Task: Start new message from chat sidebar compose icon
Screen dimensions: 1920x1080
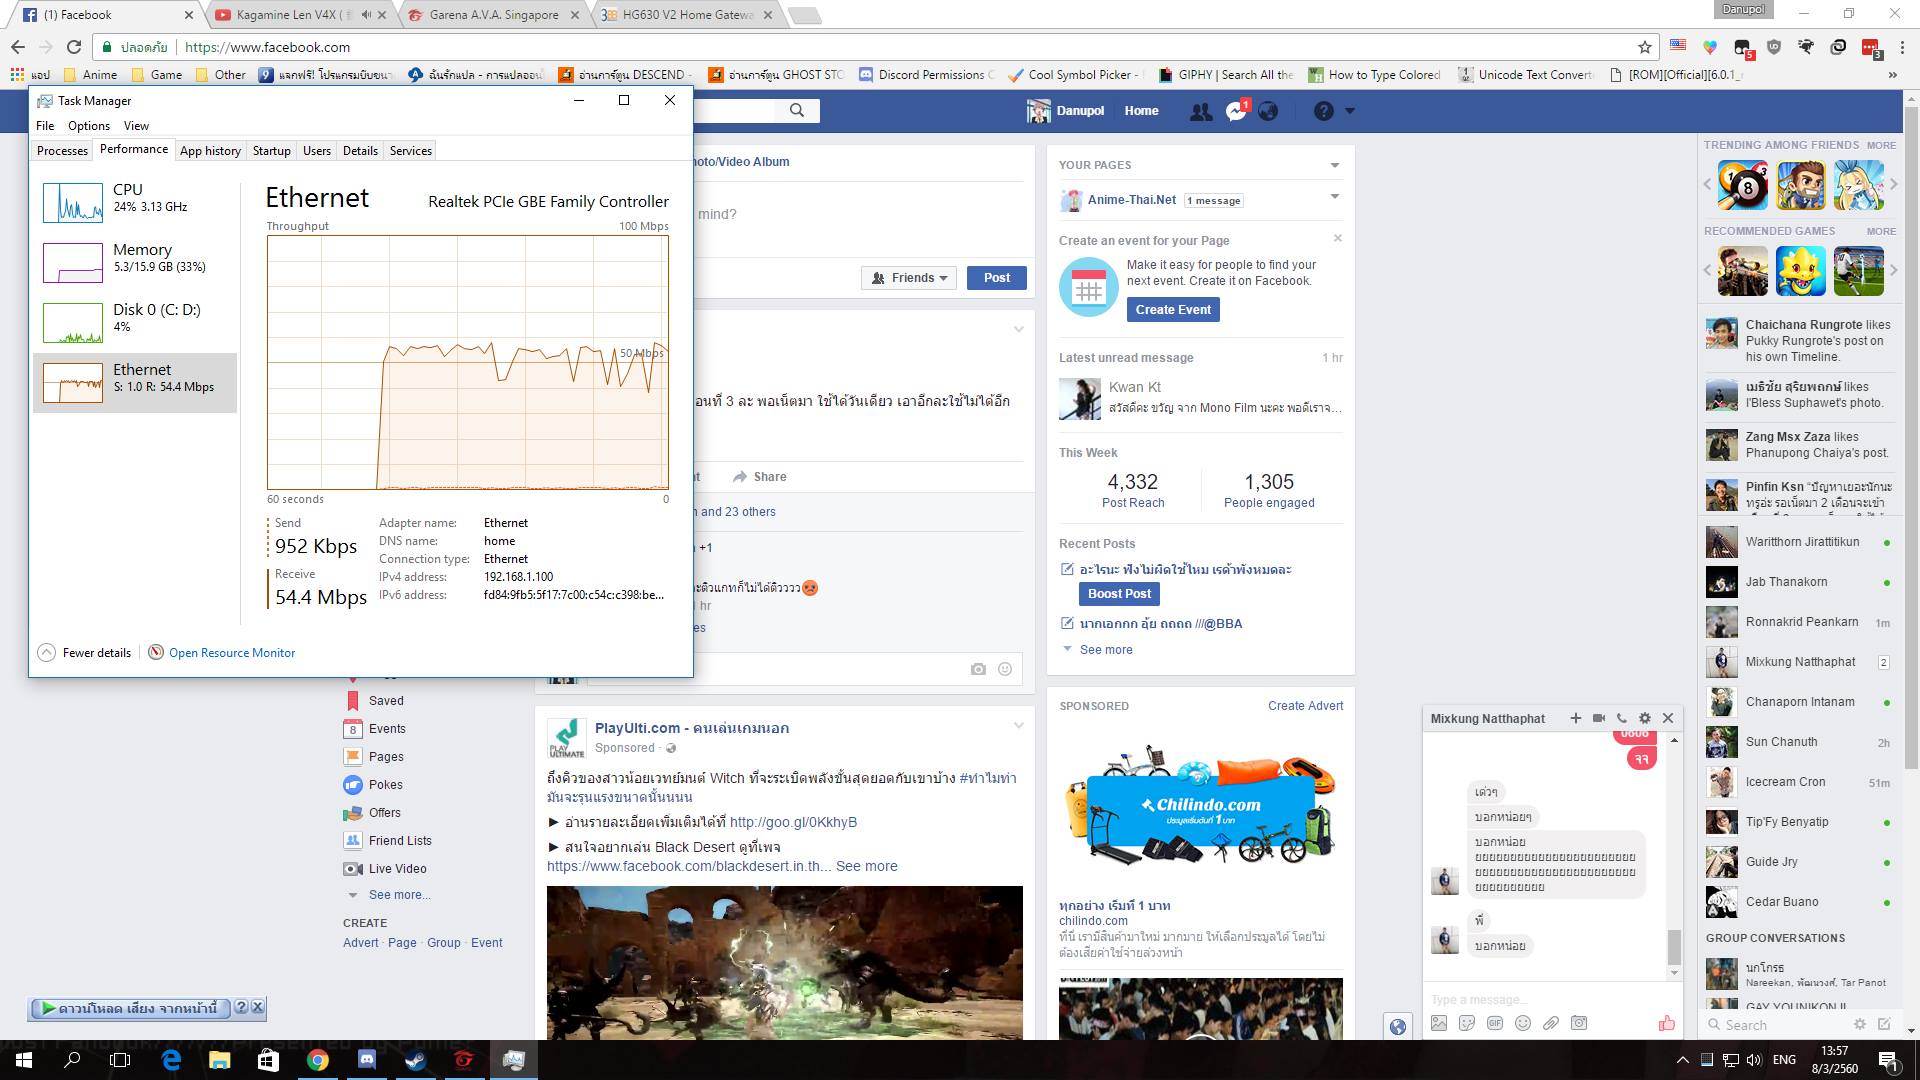Action: coord(1884,1024)
